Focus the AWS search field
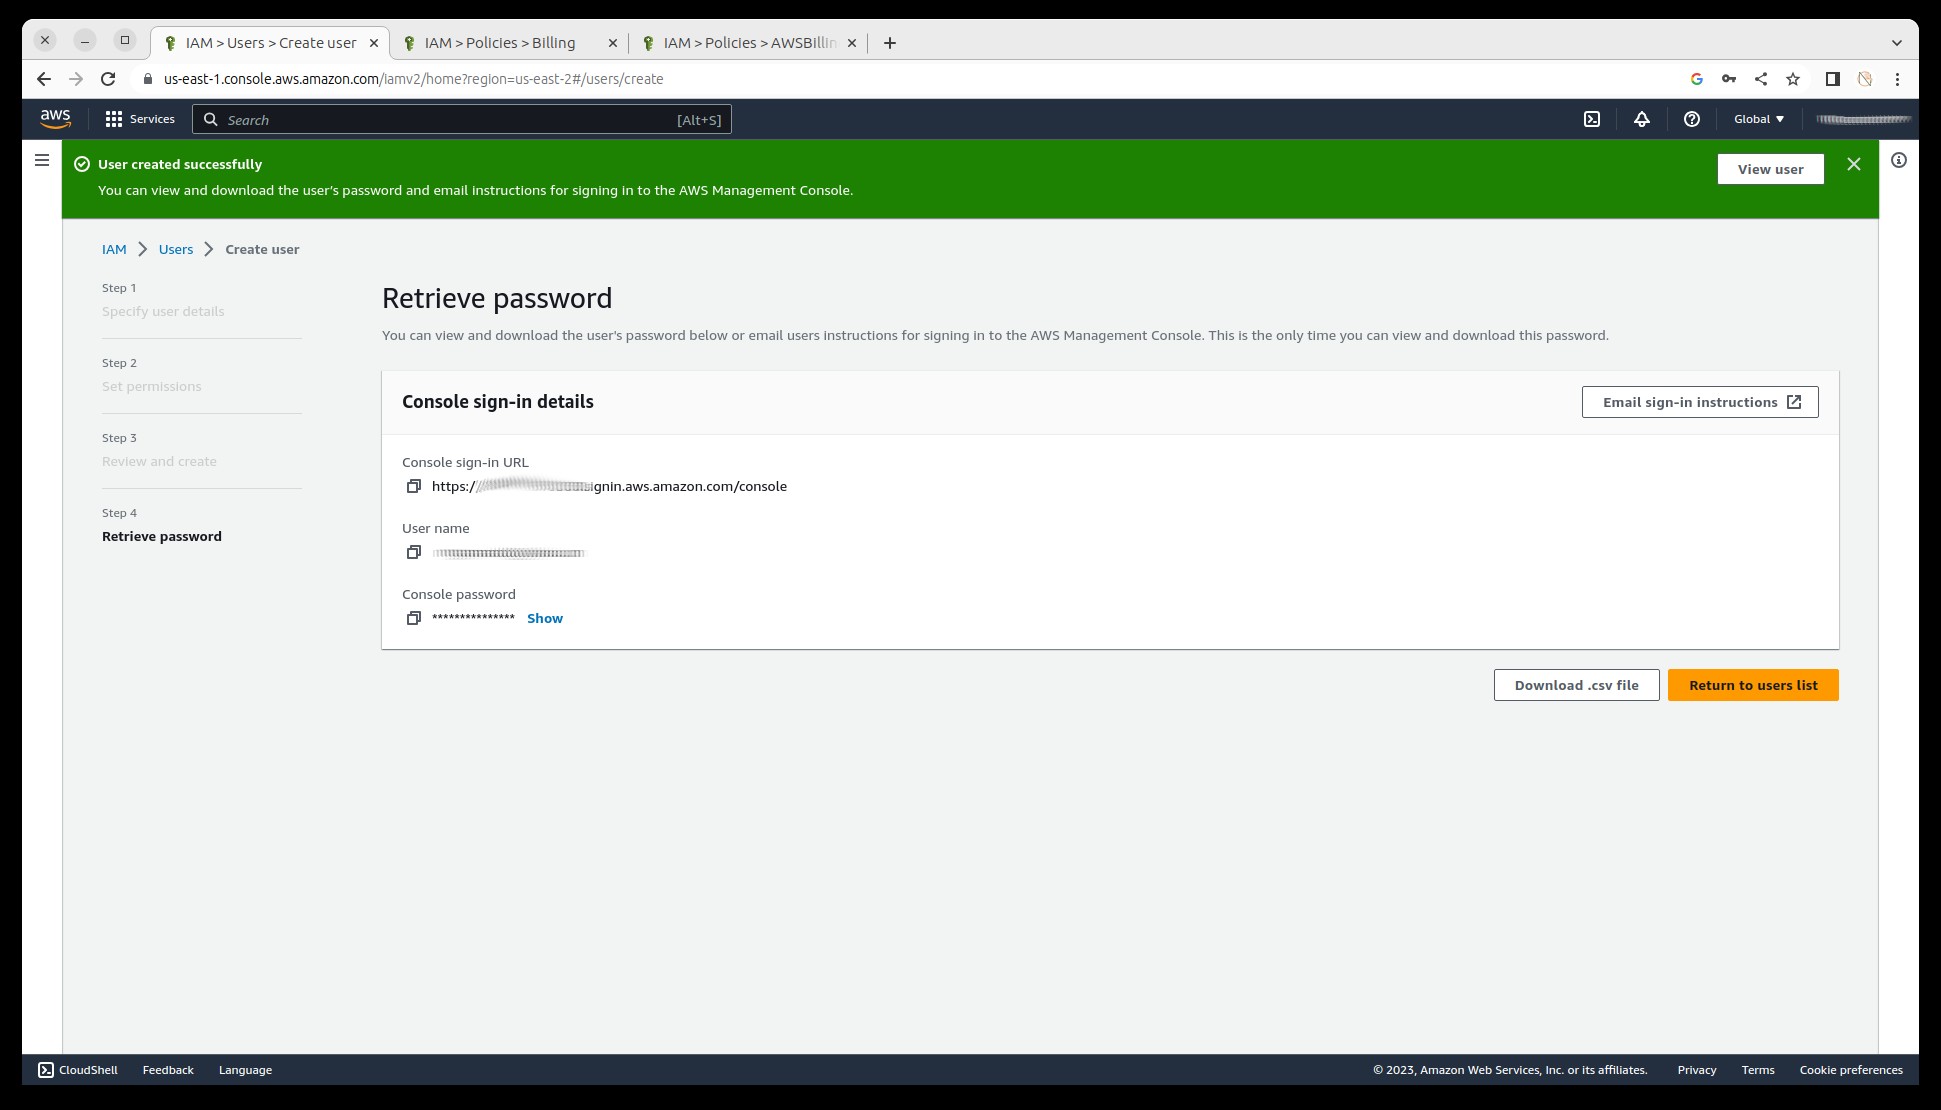 462,119
